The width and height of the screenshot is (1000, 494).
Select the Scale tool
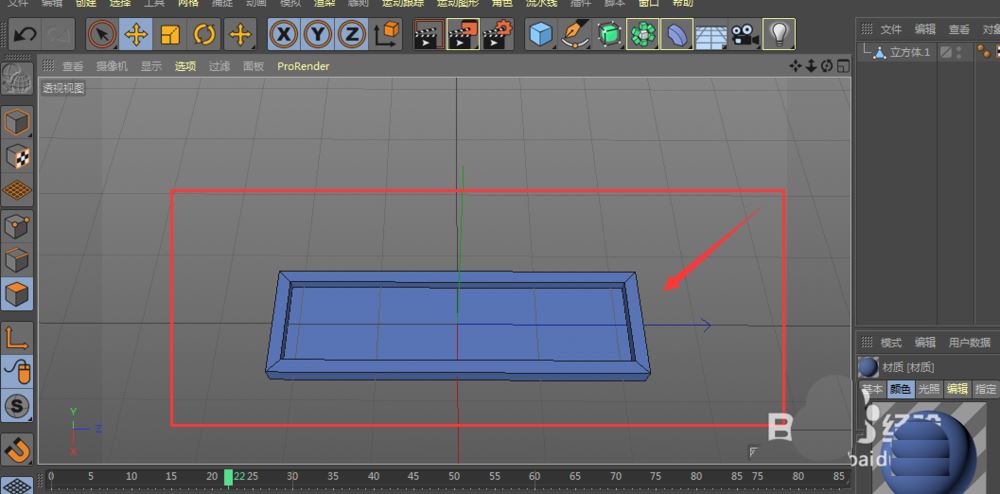[170, 34]
